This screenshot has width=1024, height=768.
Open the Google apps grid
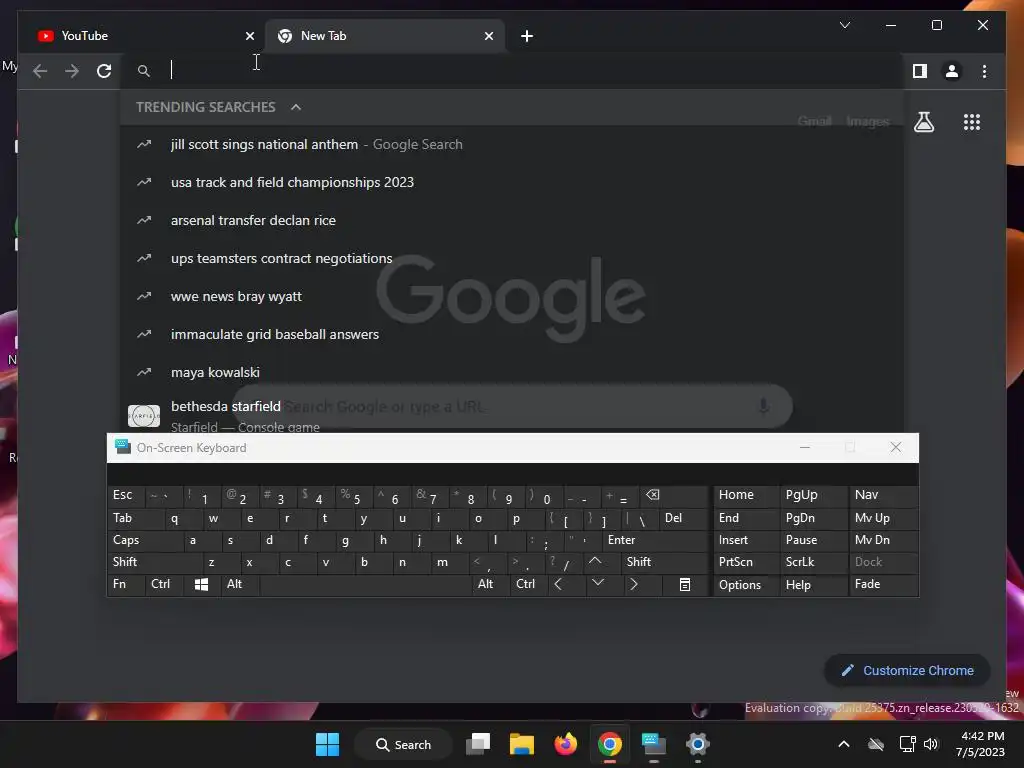tap(972, 122)
